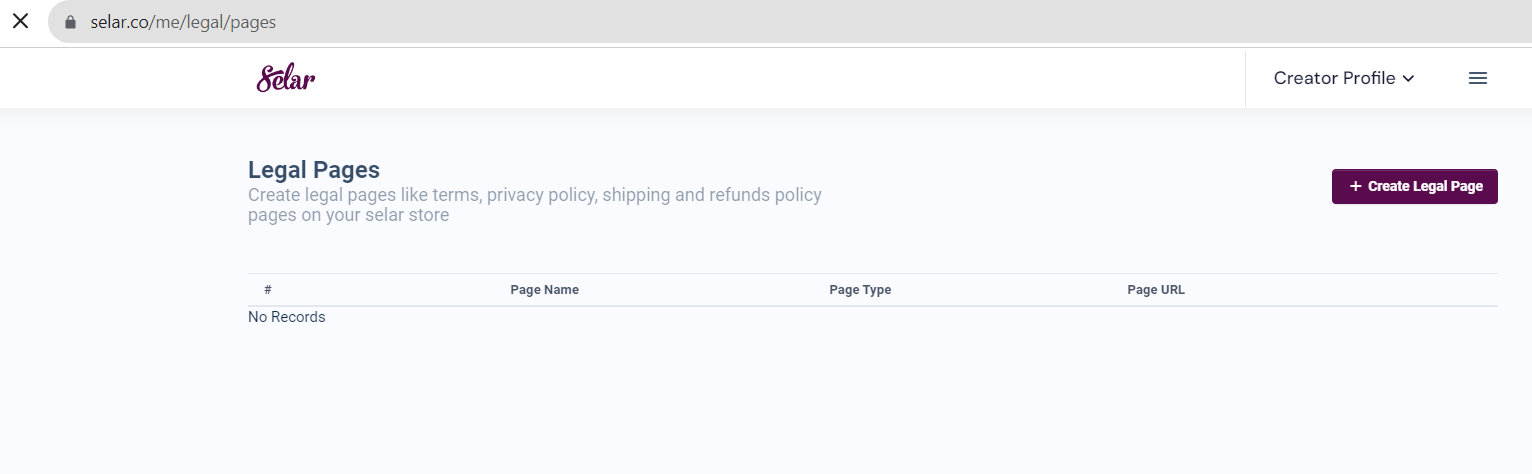Click the 'Create legal pages like terms' description line
The height and width of the screenshot is (474, 1532).
[x=535, y=195]
